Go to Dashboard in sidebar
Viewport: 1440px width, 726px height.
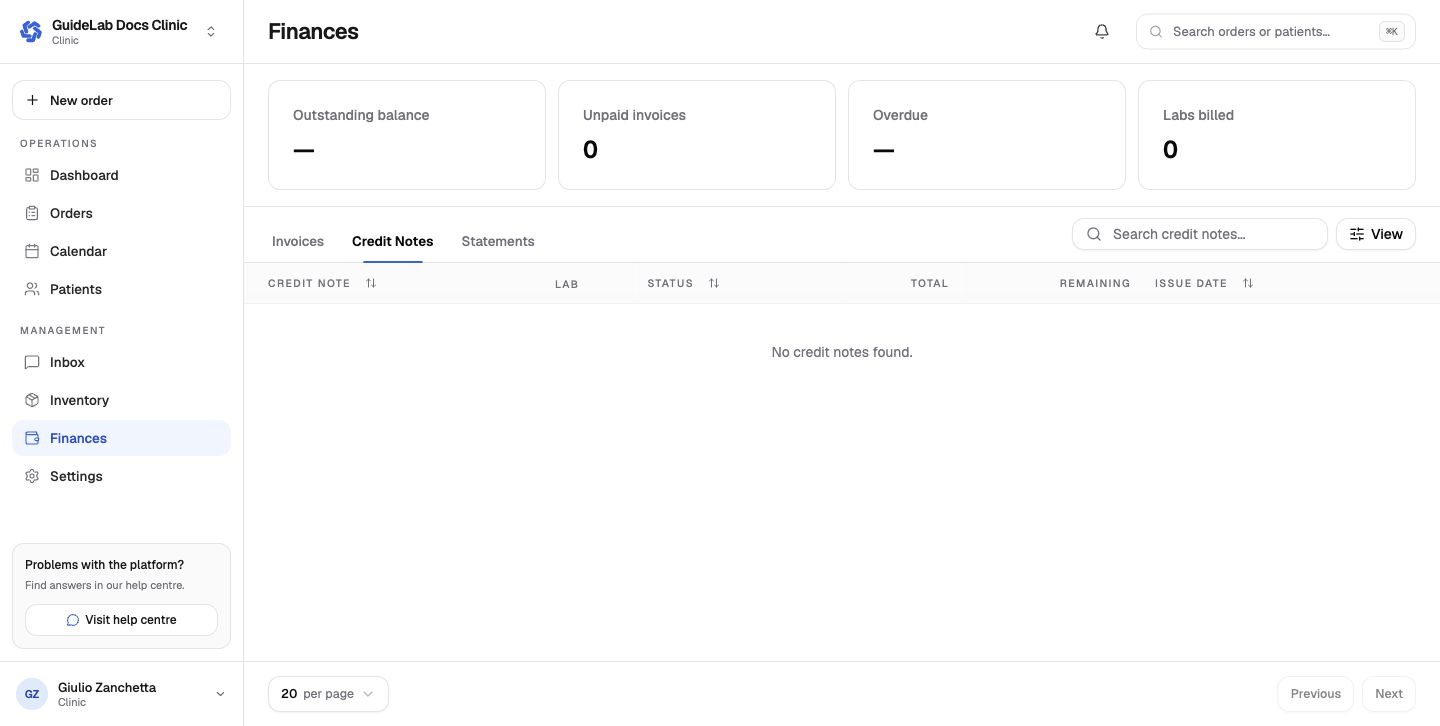pos(121,175)
